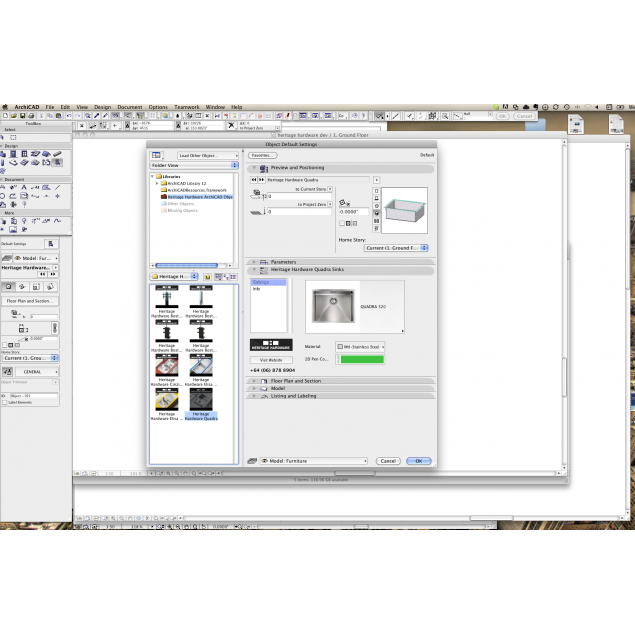Click Floor Plan and Section button in info box
The width and height of the screenshot is (635, 635).
pyautogui.click(x=30, y=301)
